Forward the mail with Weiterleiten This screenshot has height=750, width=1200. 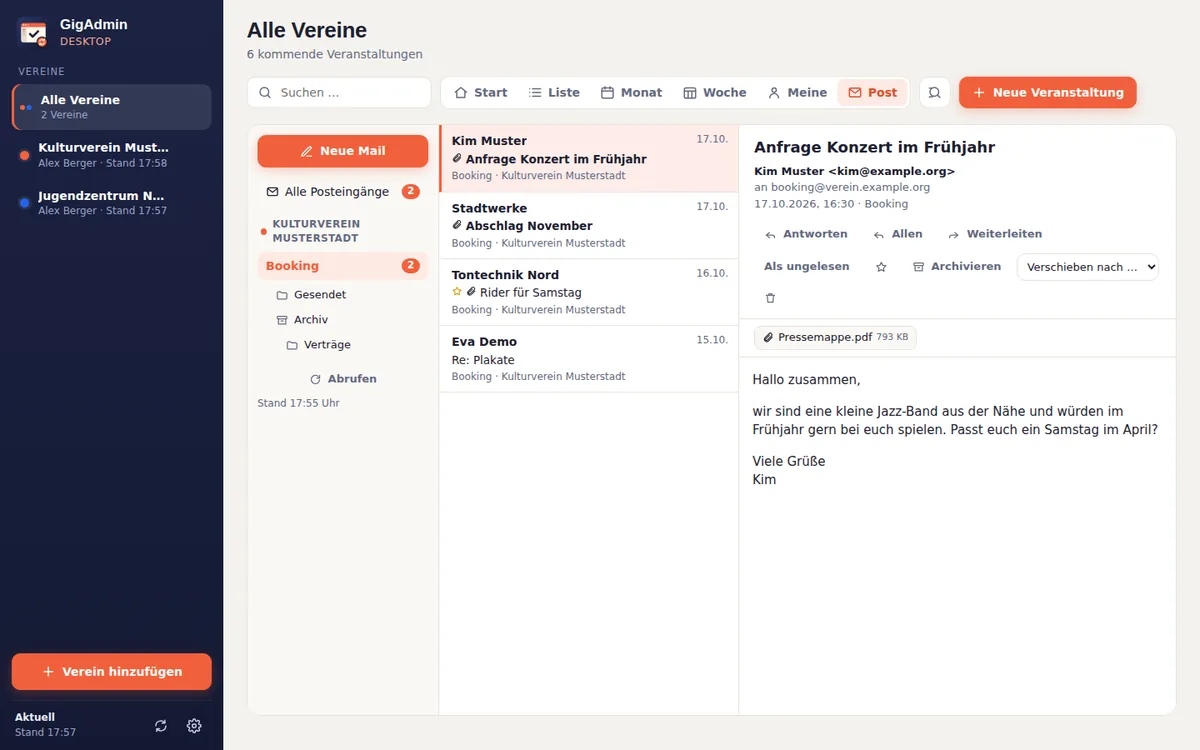coord(995,234)
